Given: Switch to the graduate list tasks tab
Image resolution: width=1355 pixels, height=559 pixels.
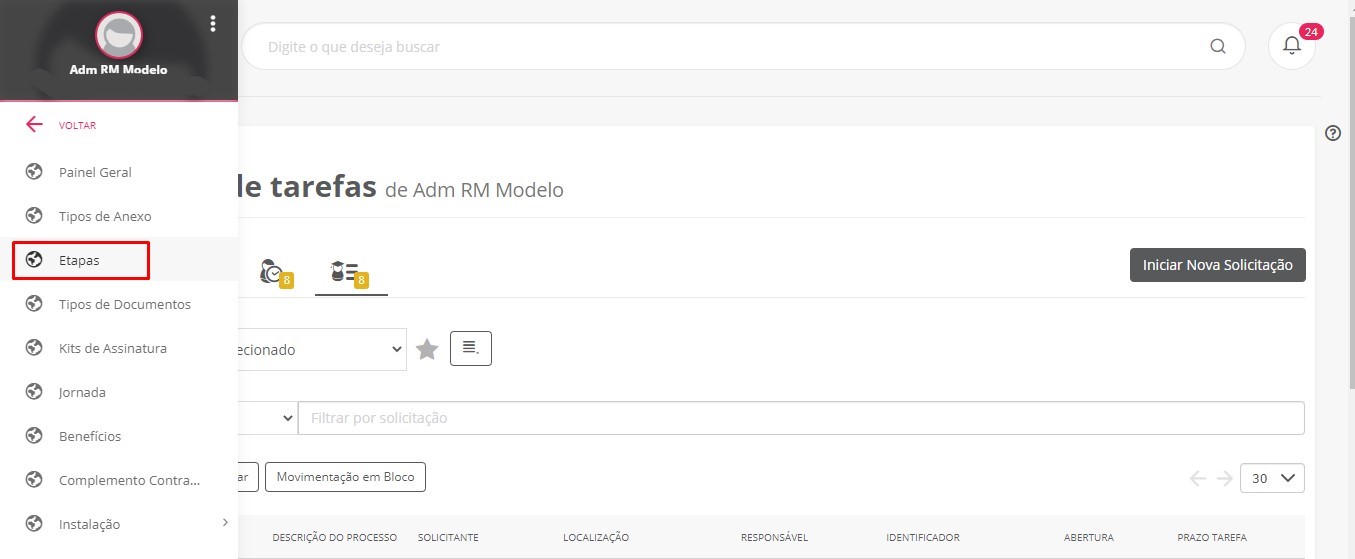Looking at the screenshot, I should (x=351, y=272).
